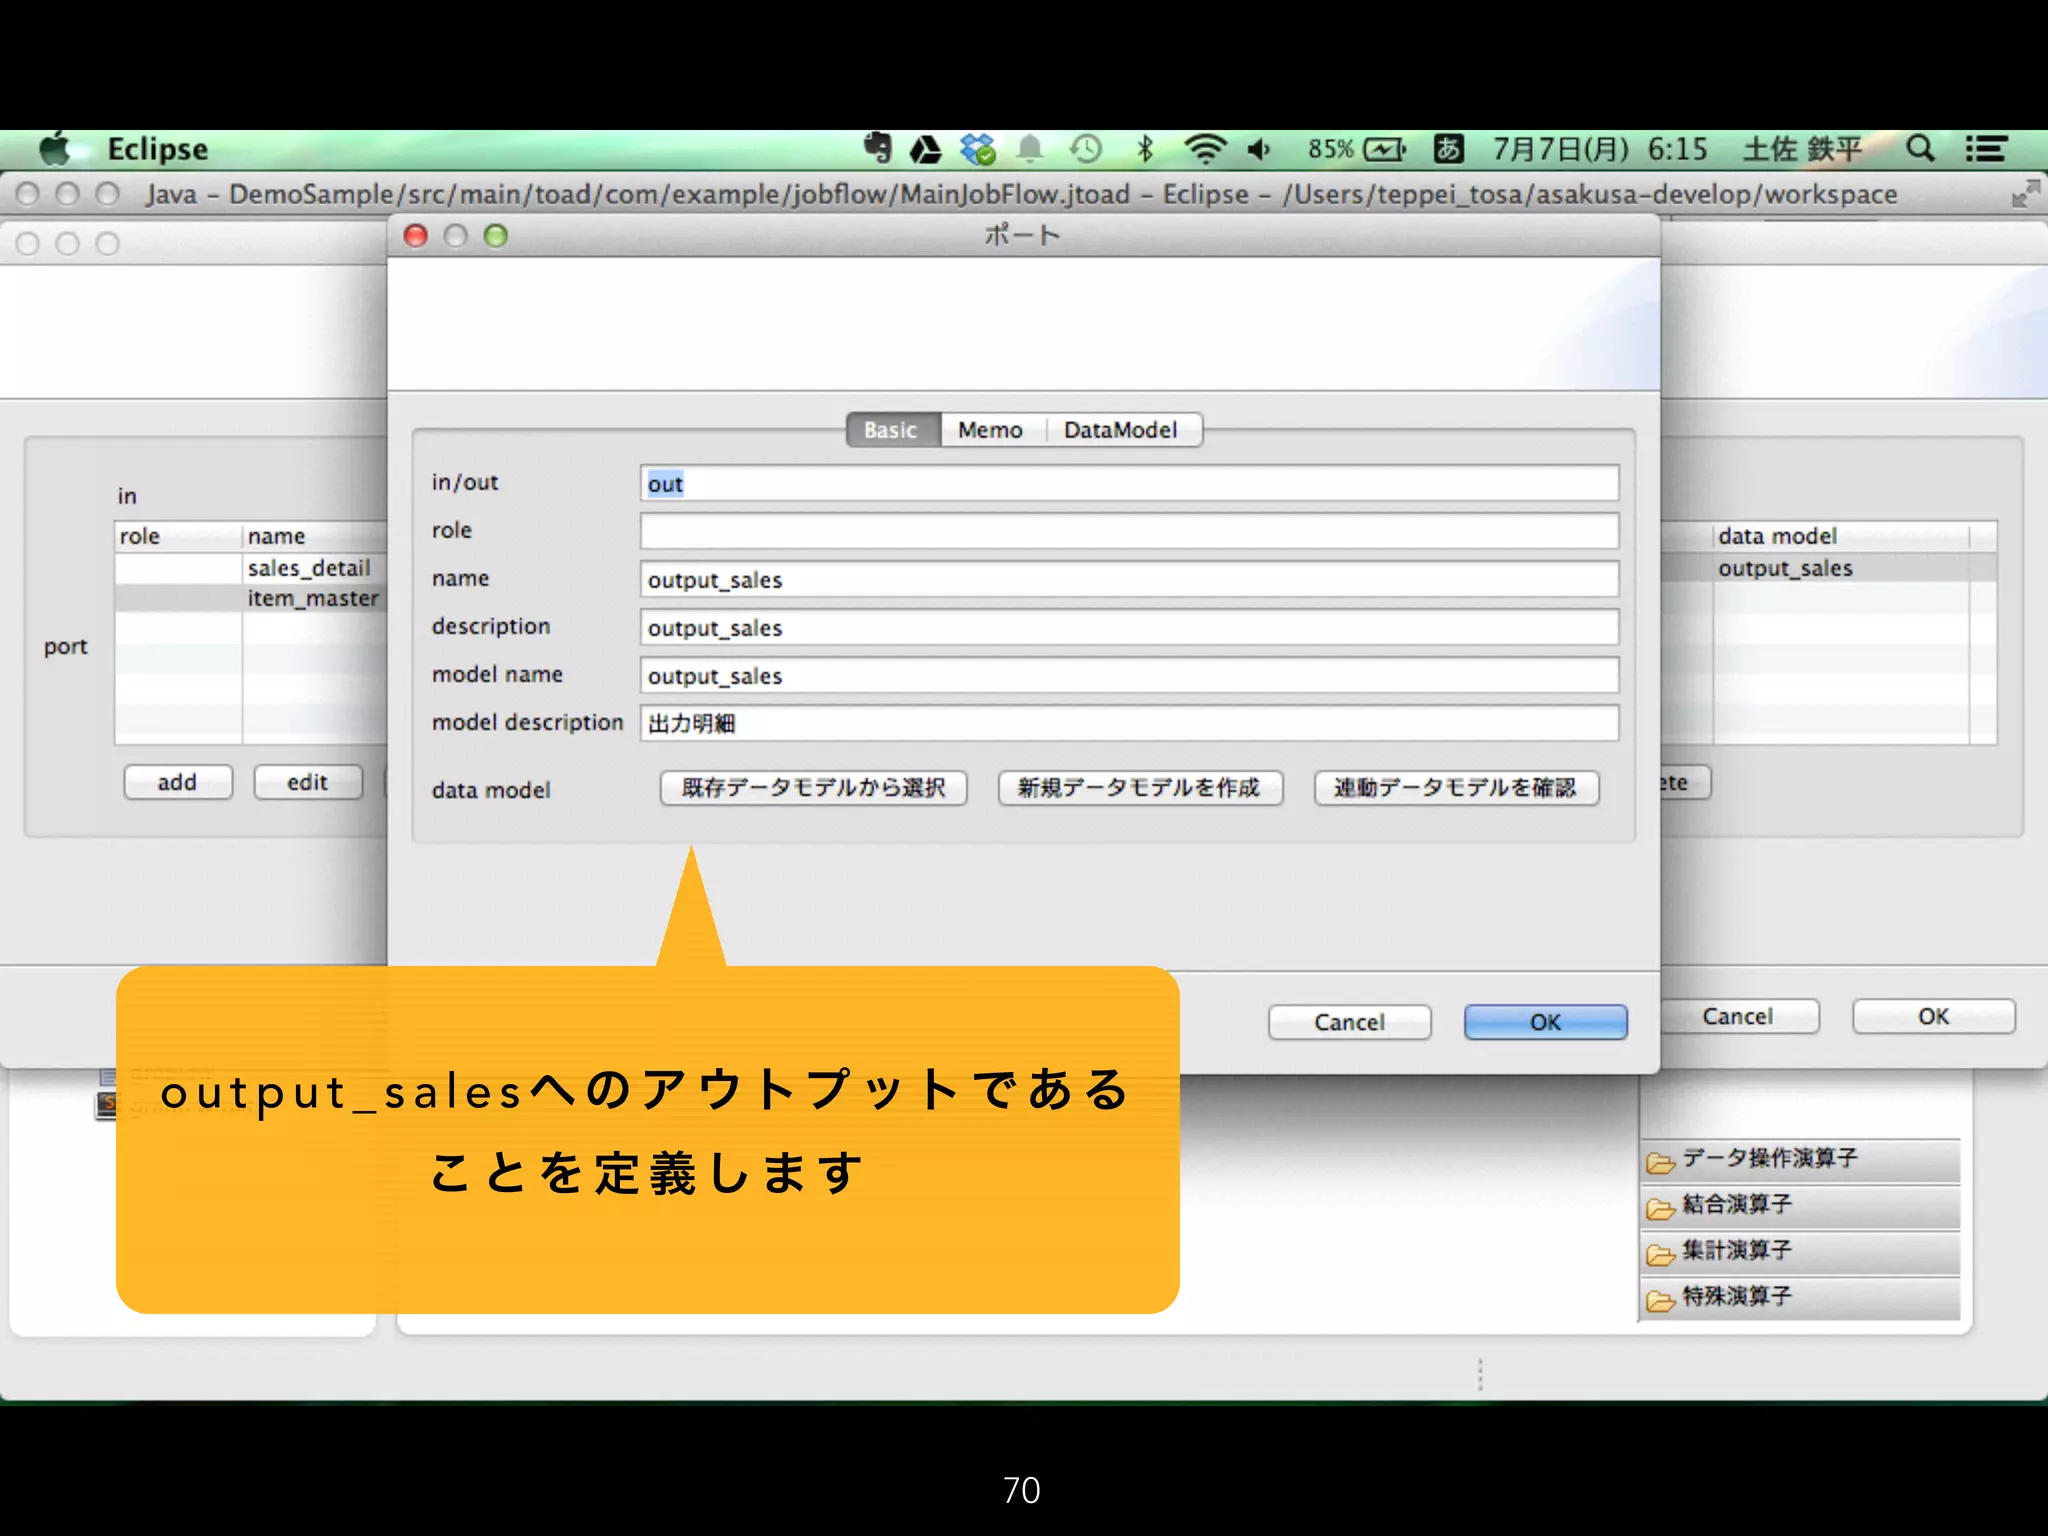The width and height of the screenshot is (2048, 1536).
Task: Click 連動データモデルを確認 button
Action: click(1456, 788)
